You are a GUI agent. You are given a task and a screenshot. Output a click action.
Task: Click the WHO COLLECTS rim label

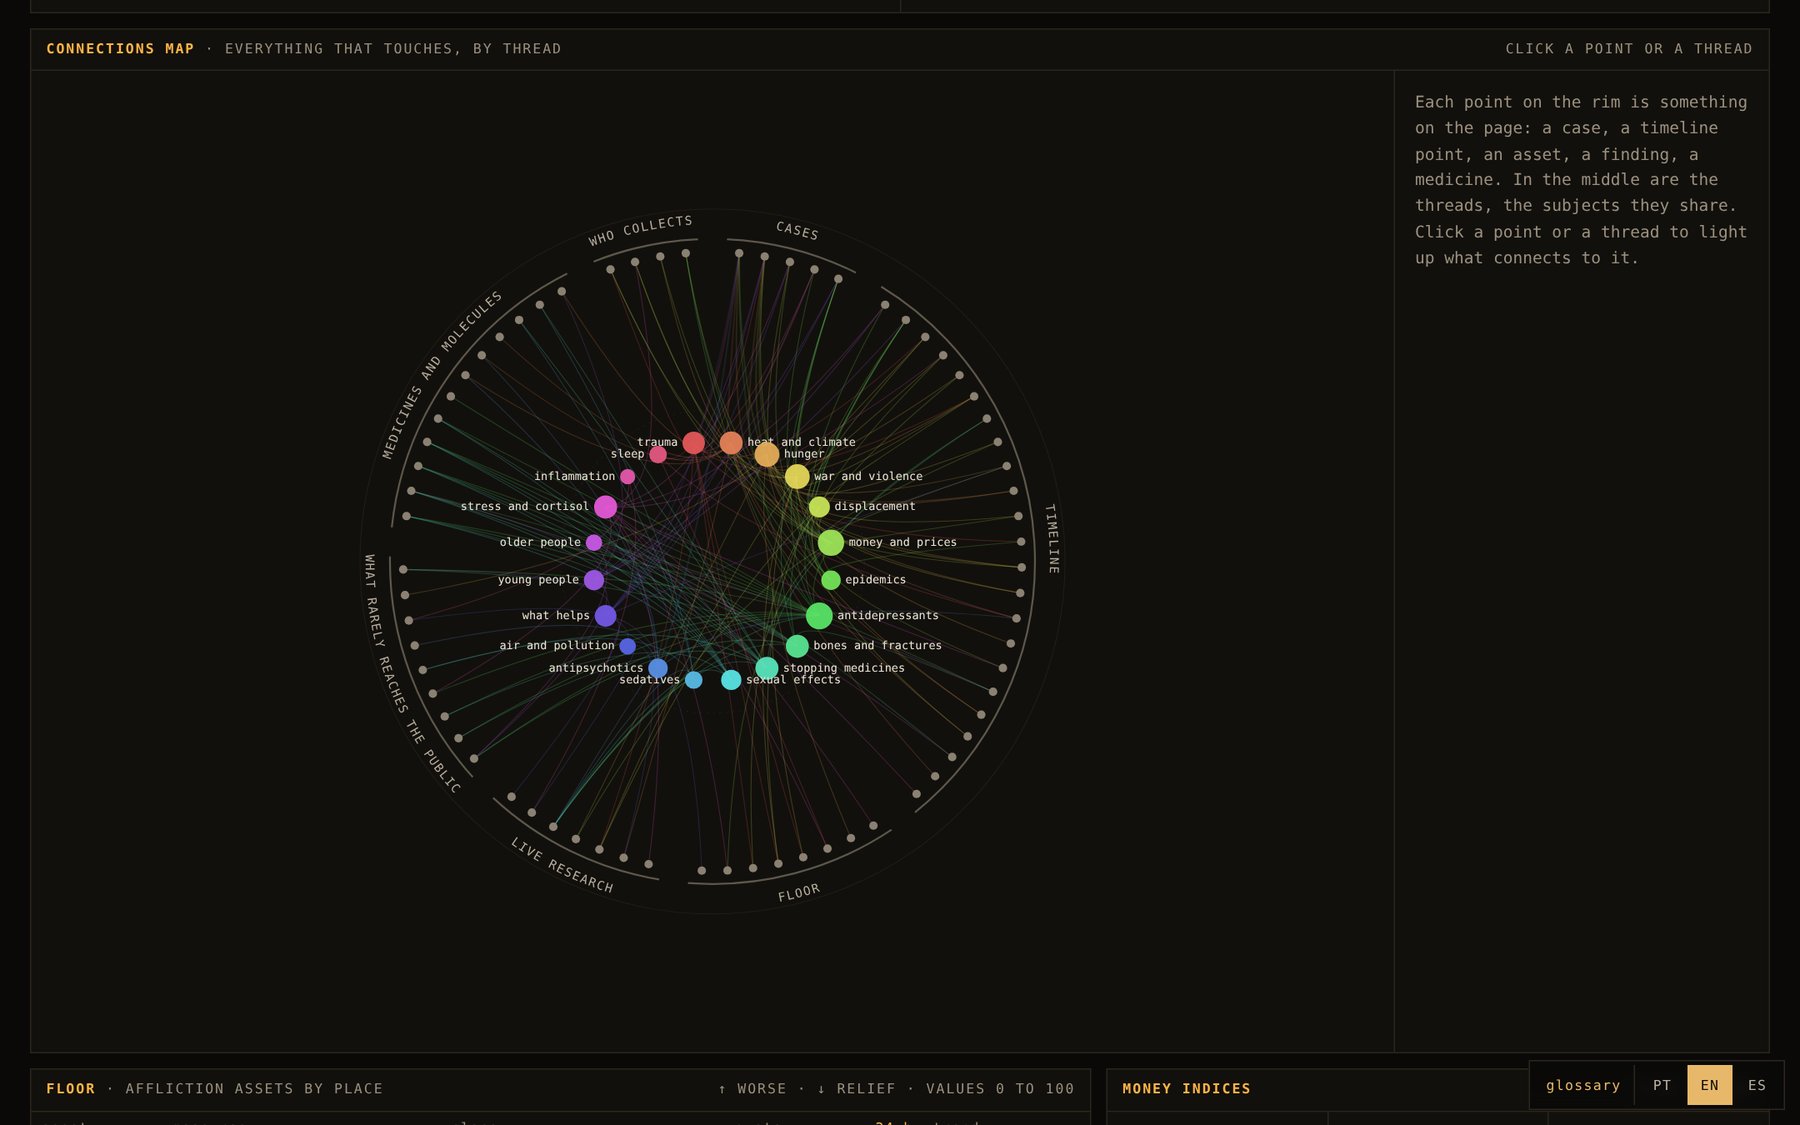click(x=640, y=230)
